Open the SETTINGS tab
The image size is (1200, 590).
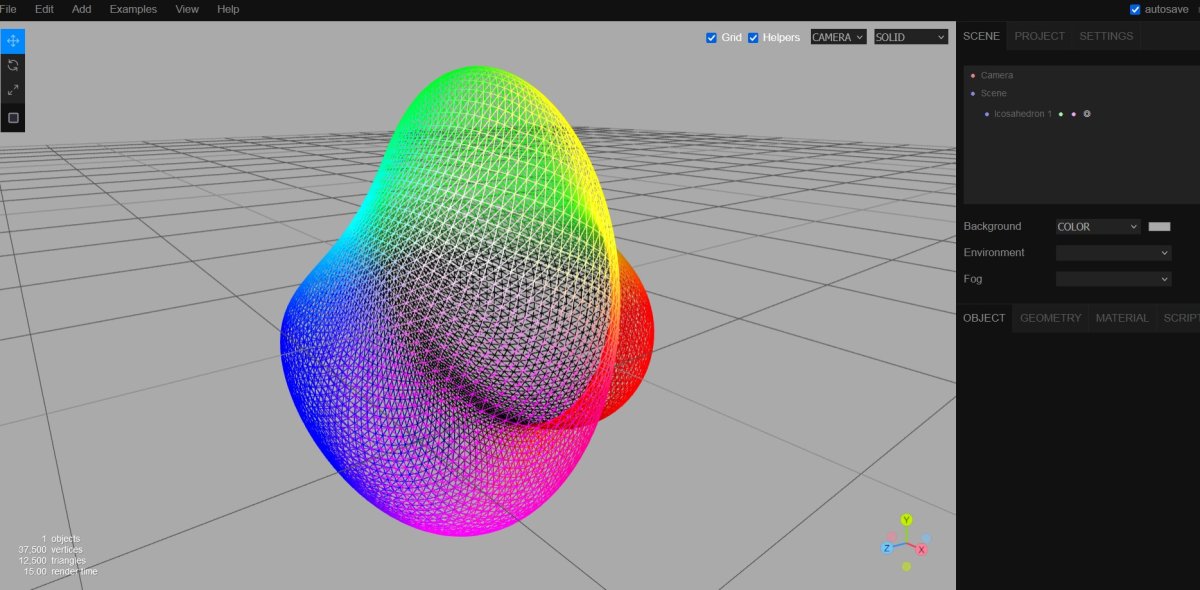(x=1106, y=36)
